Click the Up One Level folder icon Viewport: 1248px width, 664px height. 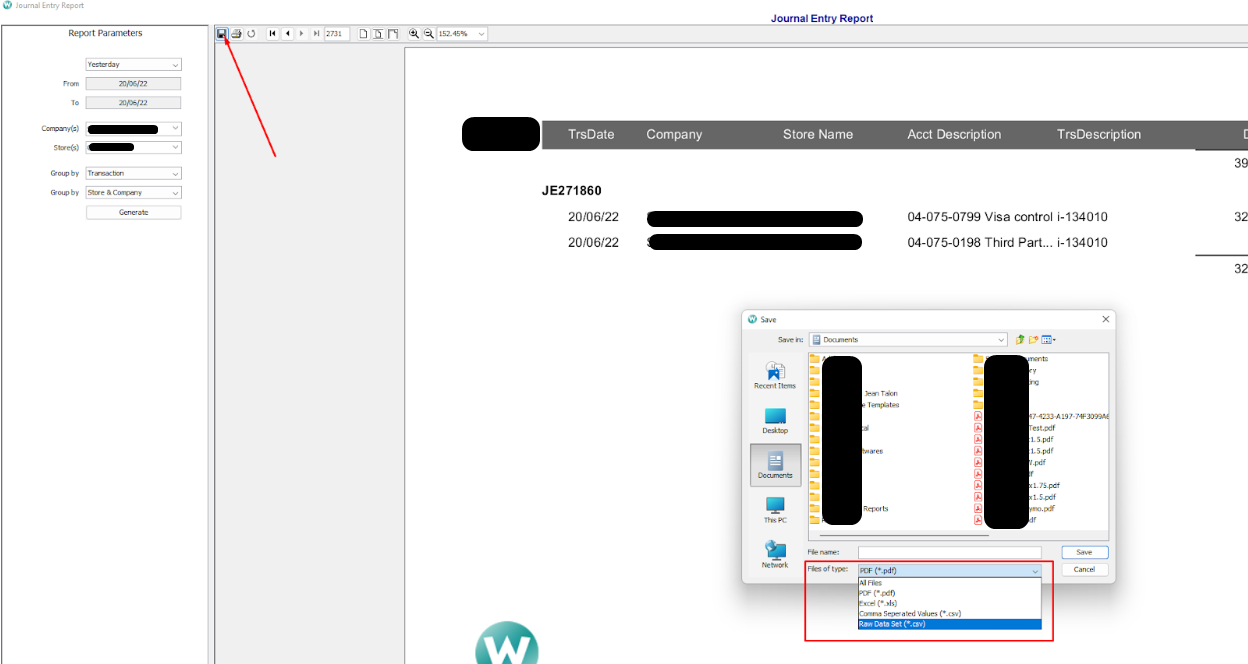click(1020, 339)
